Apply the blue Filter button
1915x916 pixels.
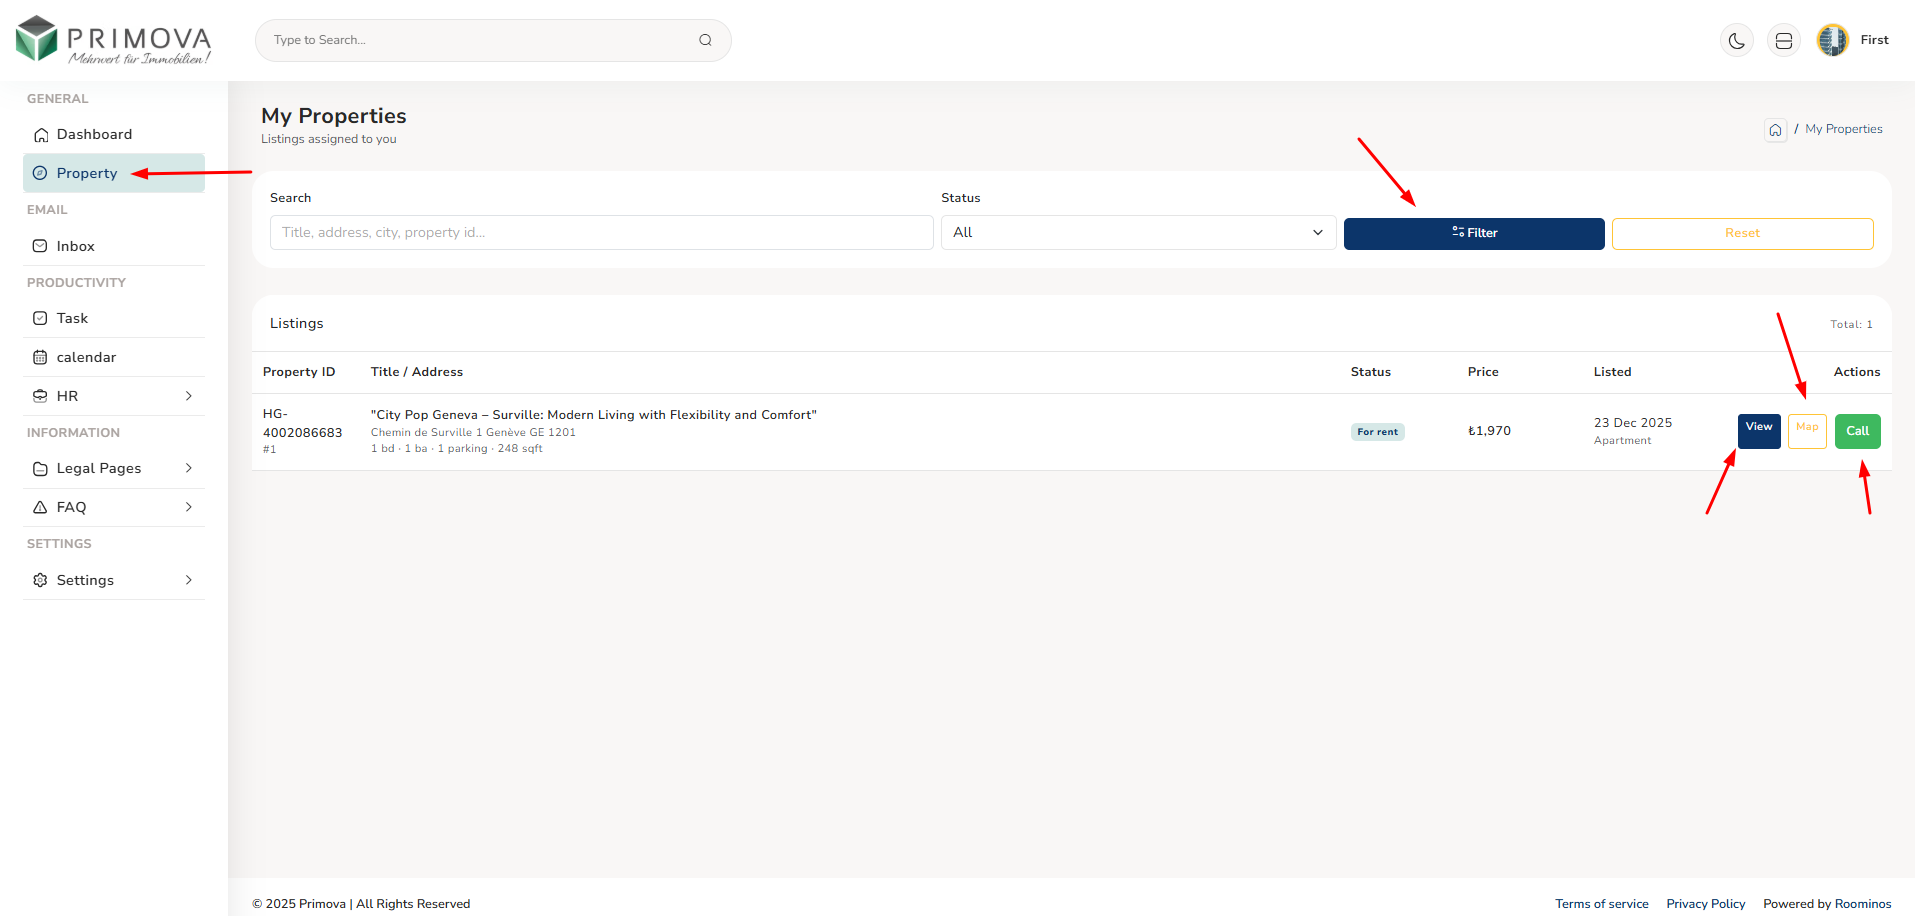click(1473, 234)
